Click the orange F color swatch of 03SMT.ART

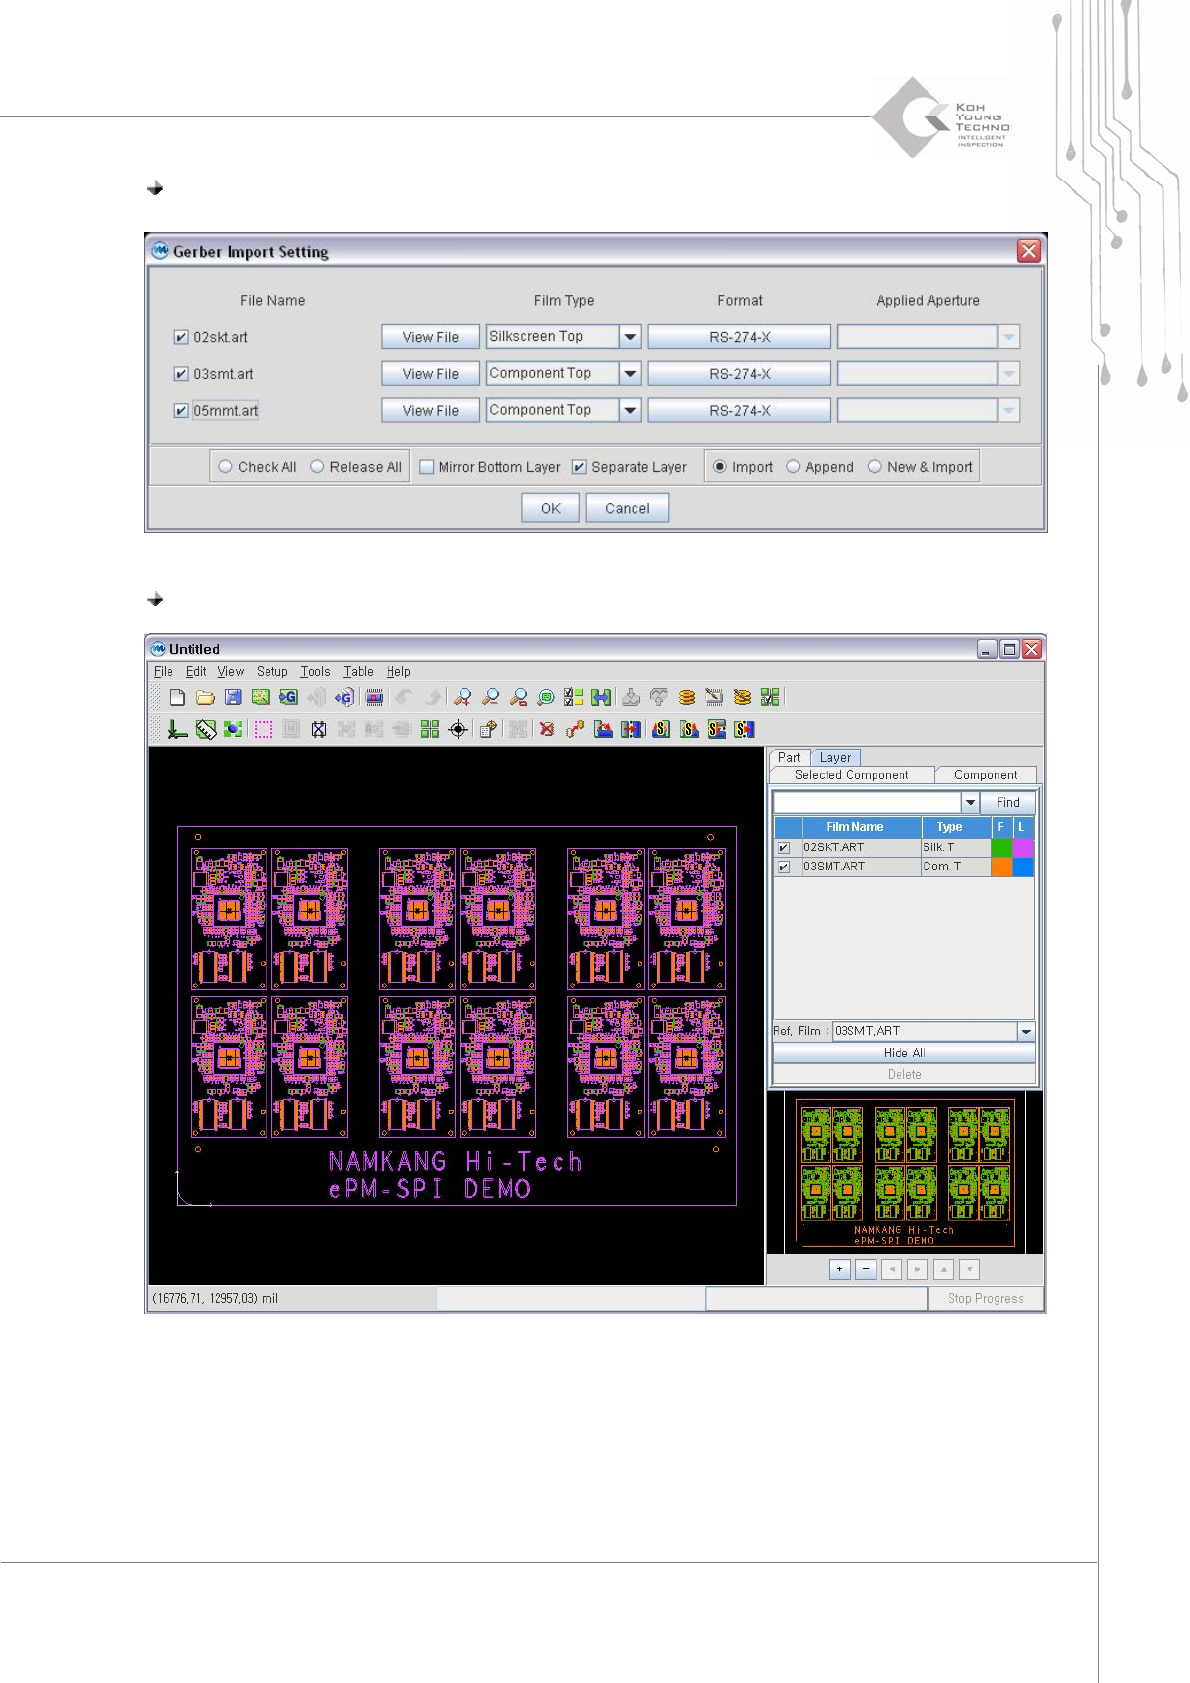coord(1001,867)
